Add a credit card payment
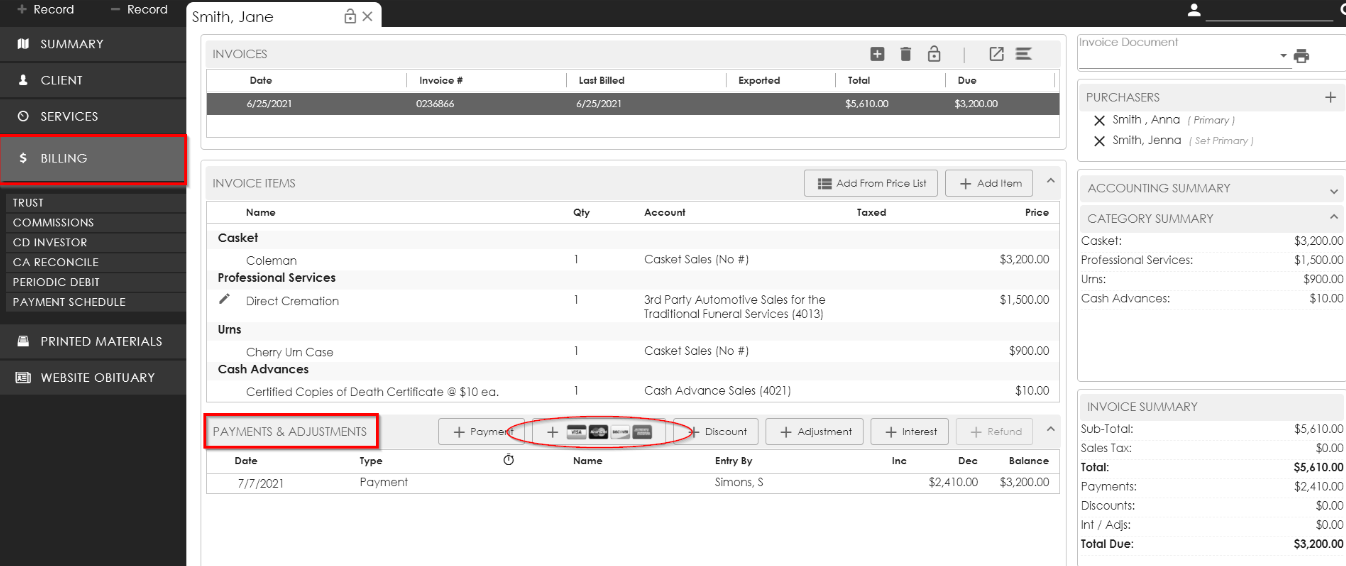The height and width of the screenshot is (566, 1346). click(600, 432)
